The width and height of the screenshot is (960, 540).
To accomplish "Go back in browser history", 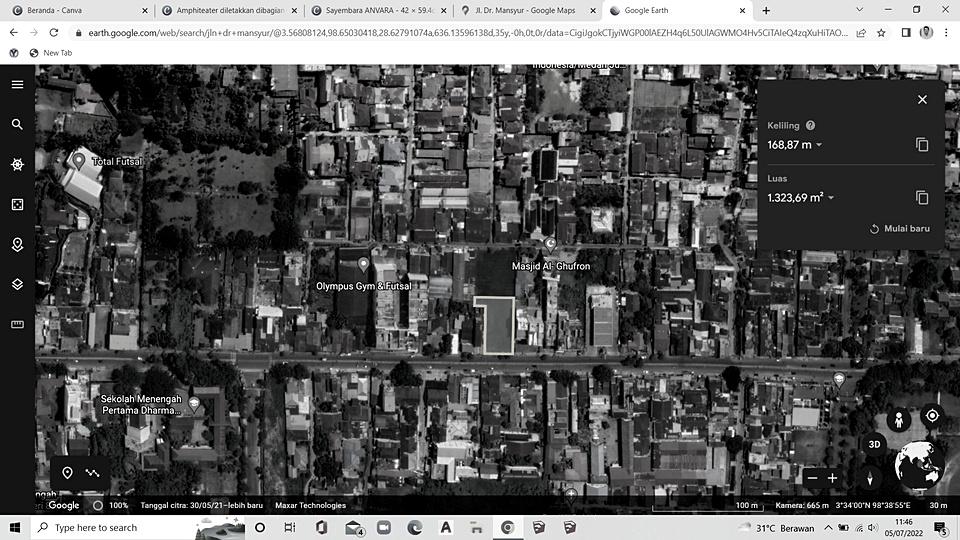I will tap(13, 32).
